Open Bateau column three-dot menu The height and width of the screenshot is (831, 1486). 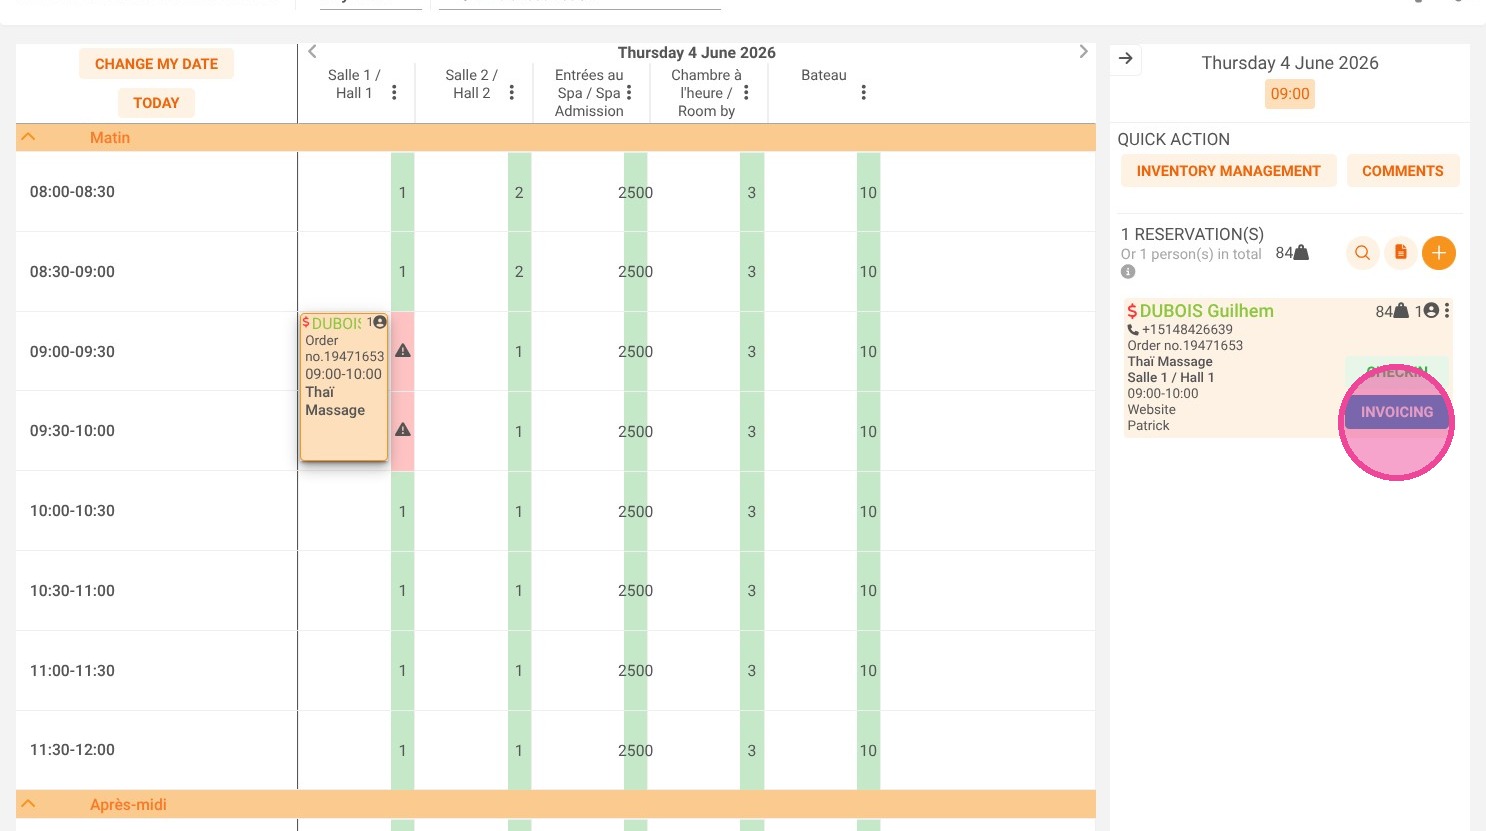pyautogui.click(x=863, y=92)
